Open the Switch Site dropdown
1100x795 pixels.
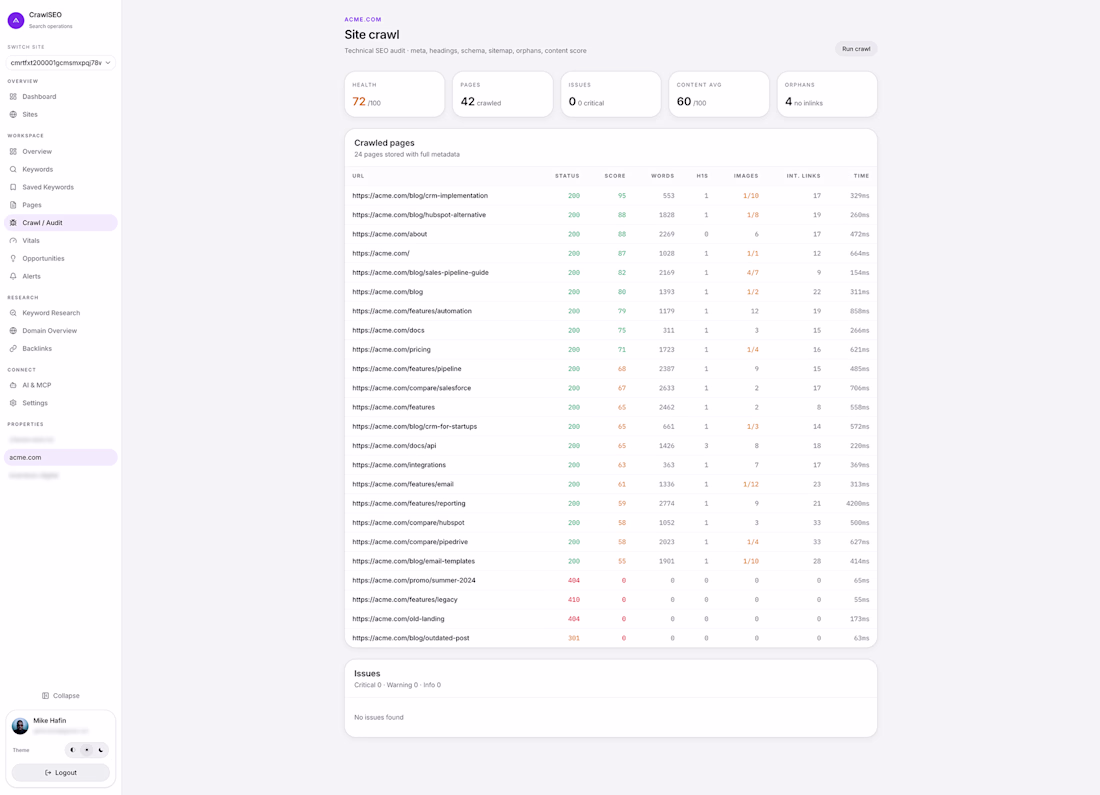60,62
